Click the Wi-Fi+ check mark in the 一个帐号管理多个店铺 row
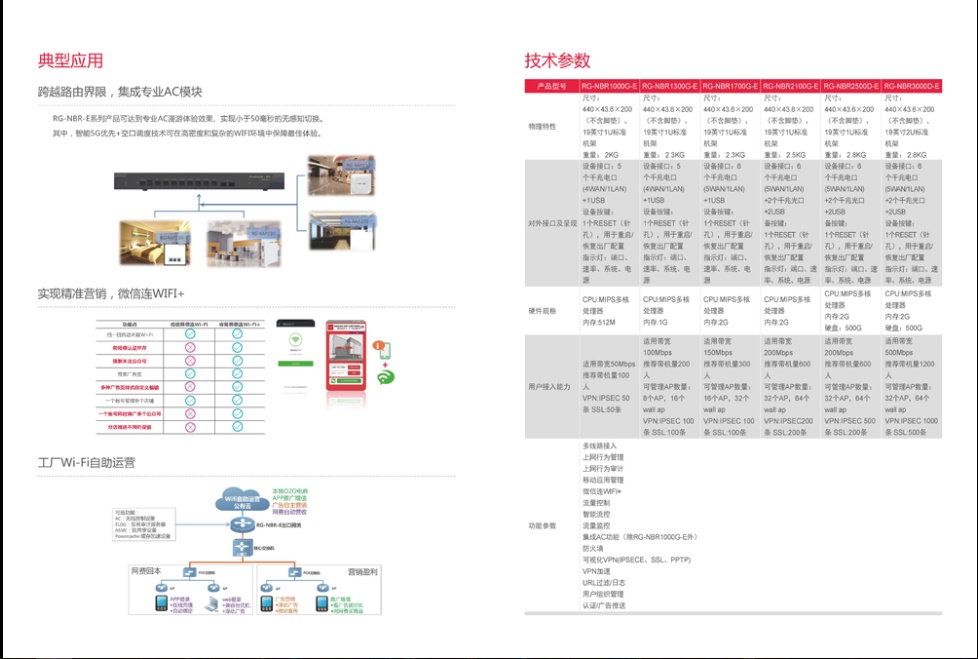The height and width of the screenshot is (659, 978). [237, 400]
